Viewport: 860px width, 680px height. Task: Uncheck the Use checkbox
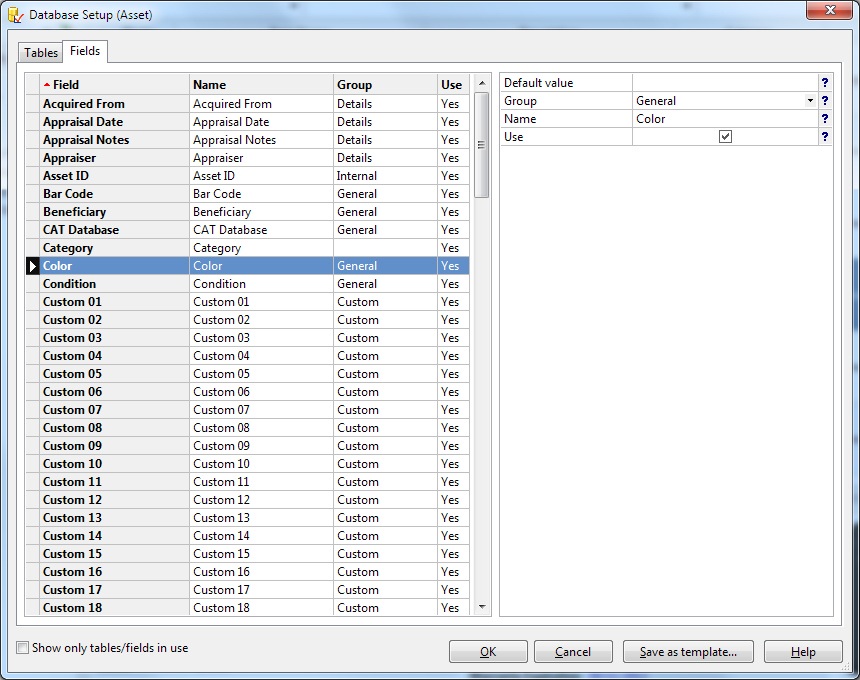725,137
